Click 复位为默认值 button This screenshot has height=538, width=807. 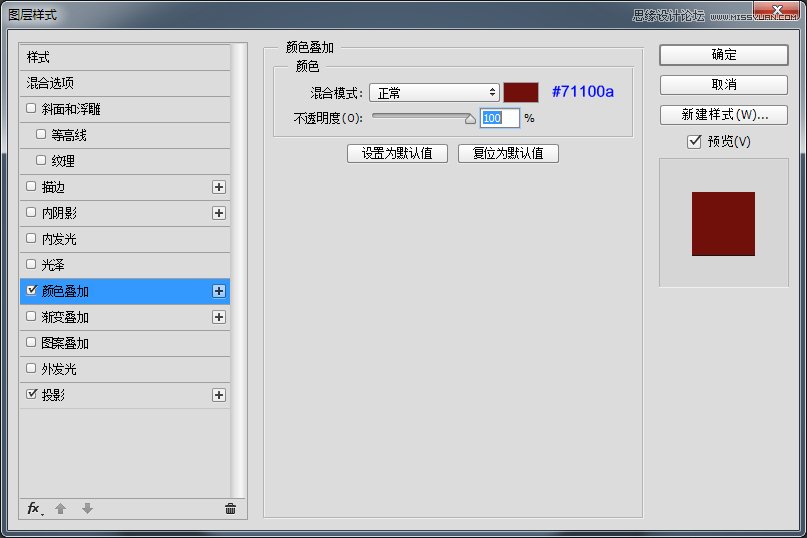(508, 153)
